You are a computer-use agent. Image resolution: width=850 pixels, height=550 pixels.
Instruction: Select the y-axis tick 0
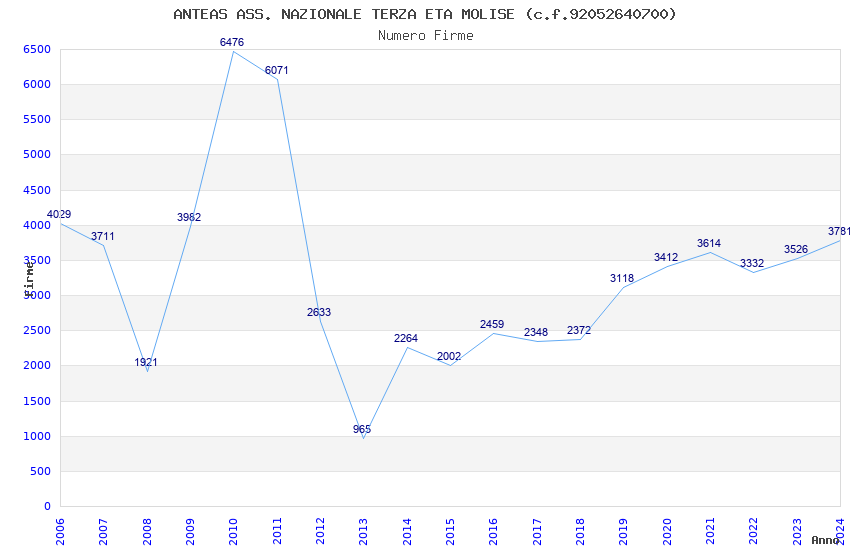(48, 507)
